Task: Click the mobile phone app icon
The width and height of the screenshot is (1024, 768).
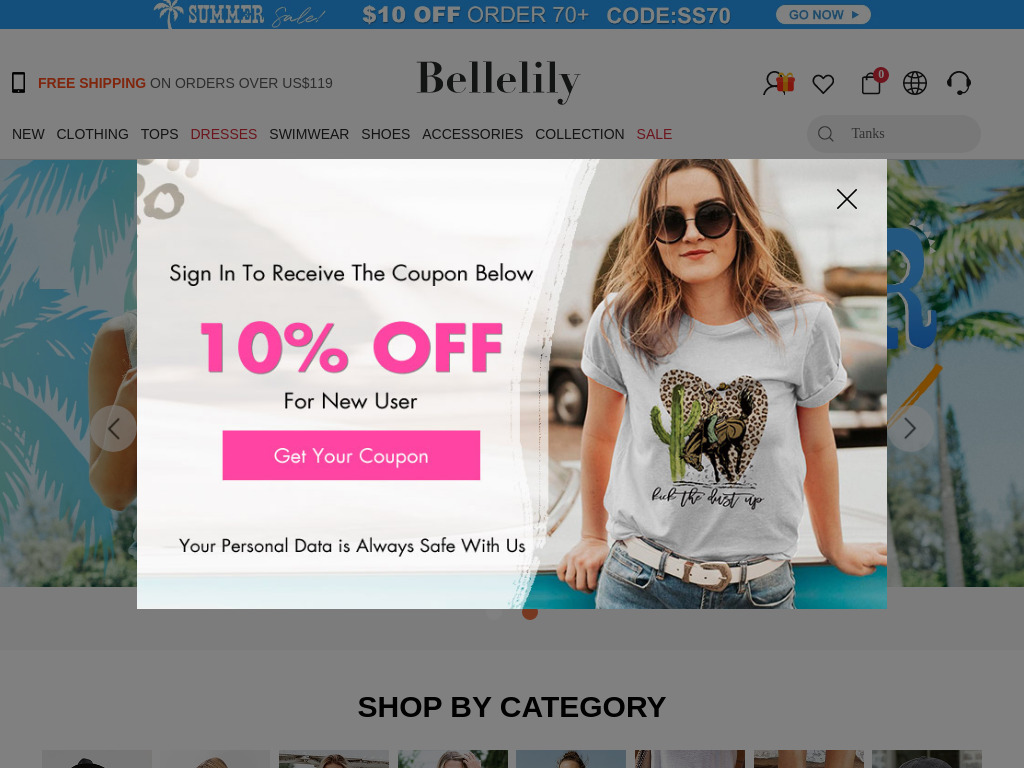Action: (x=18, y=83)
